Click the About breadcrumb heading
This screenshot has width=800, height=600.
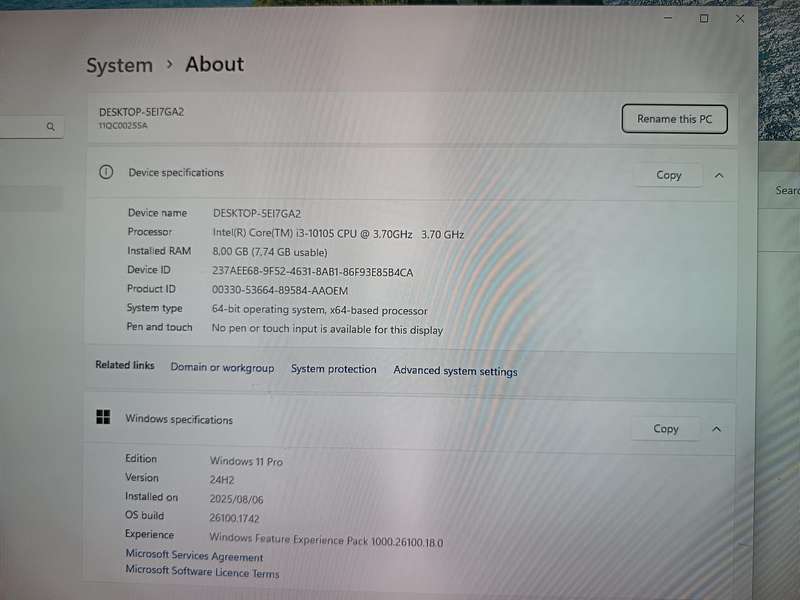tap(215, 64)
